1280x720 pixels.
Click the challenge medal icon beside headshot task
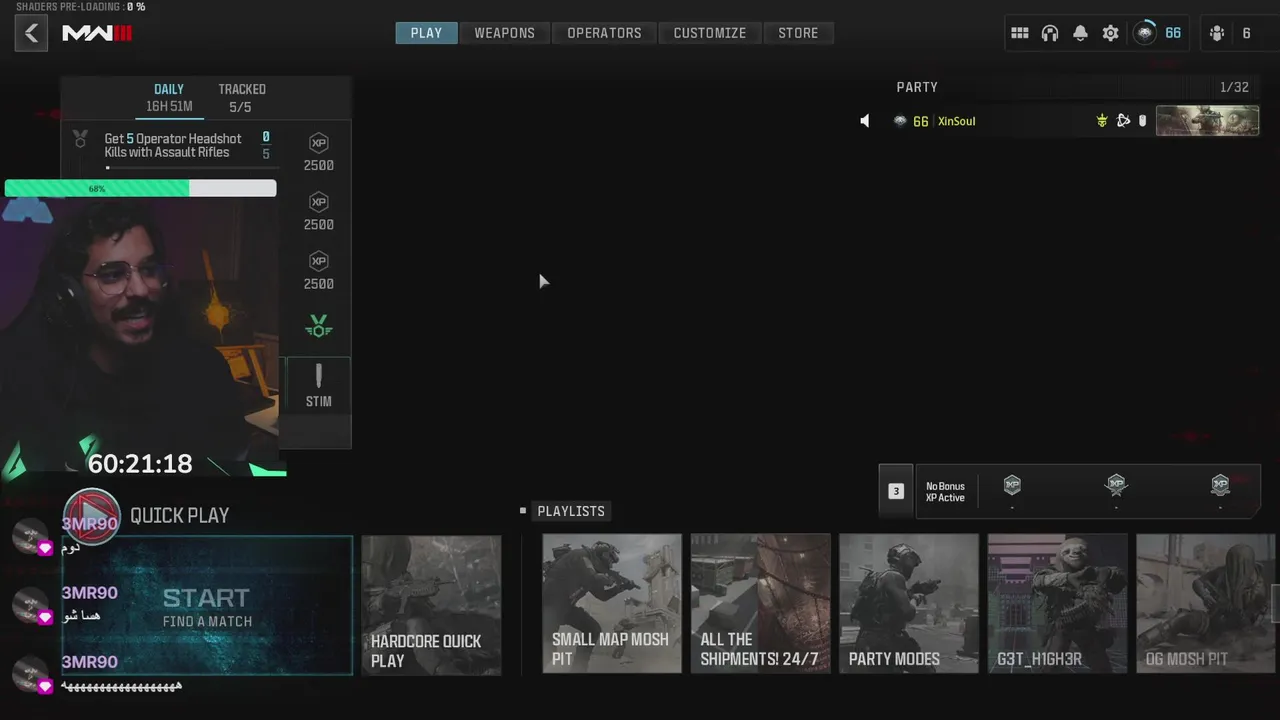(81, 140)
